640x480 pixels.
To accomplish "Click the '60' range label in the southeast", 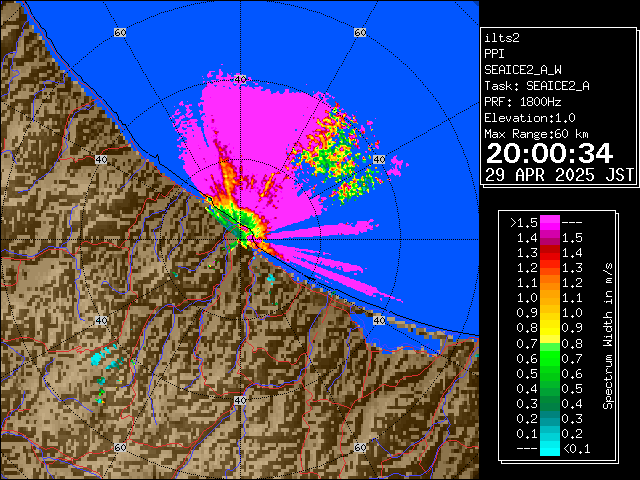I will tap(360, 447).
